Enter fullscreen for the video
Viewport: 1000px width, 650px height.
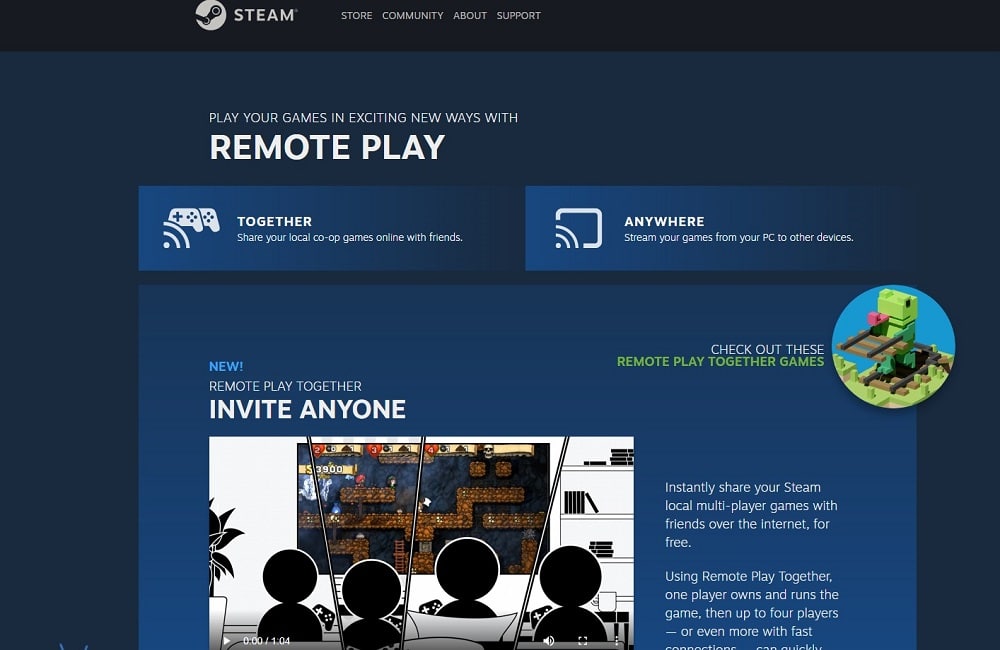(x=582, y=640)
